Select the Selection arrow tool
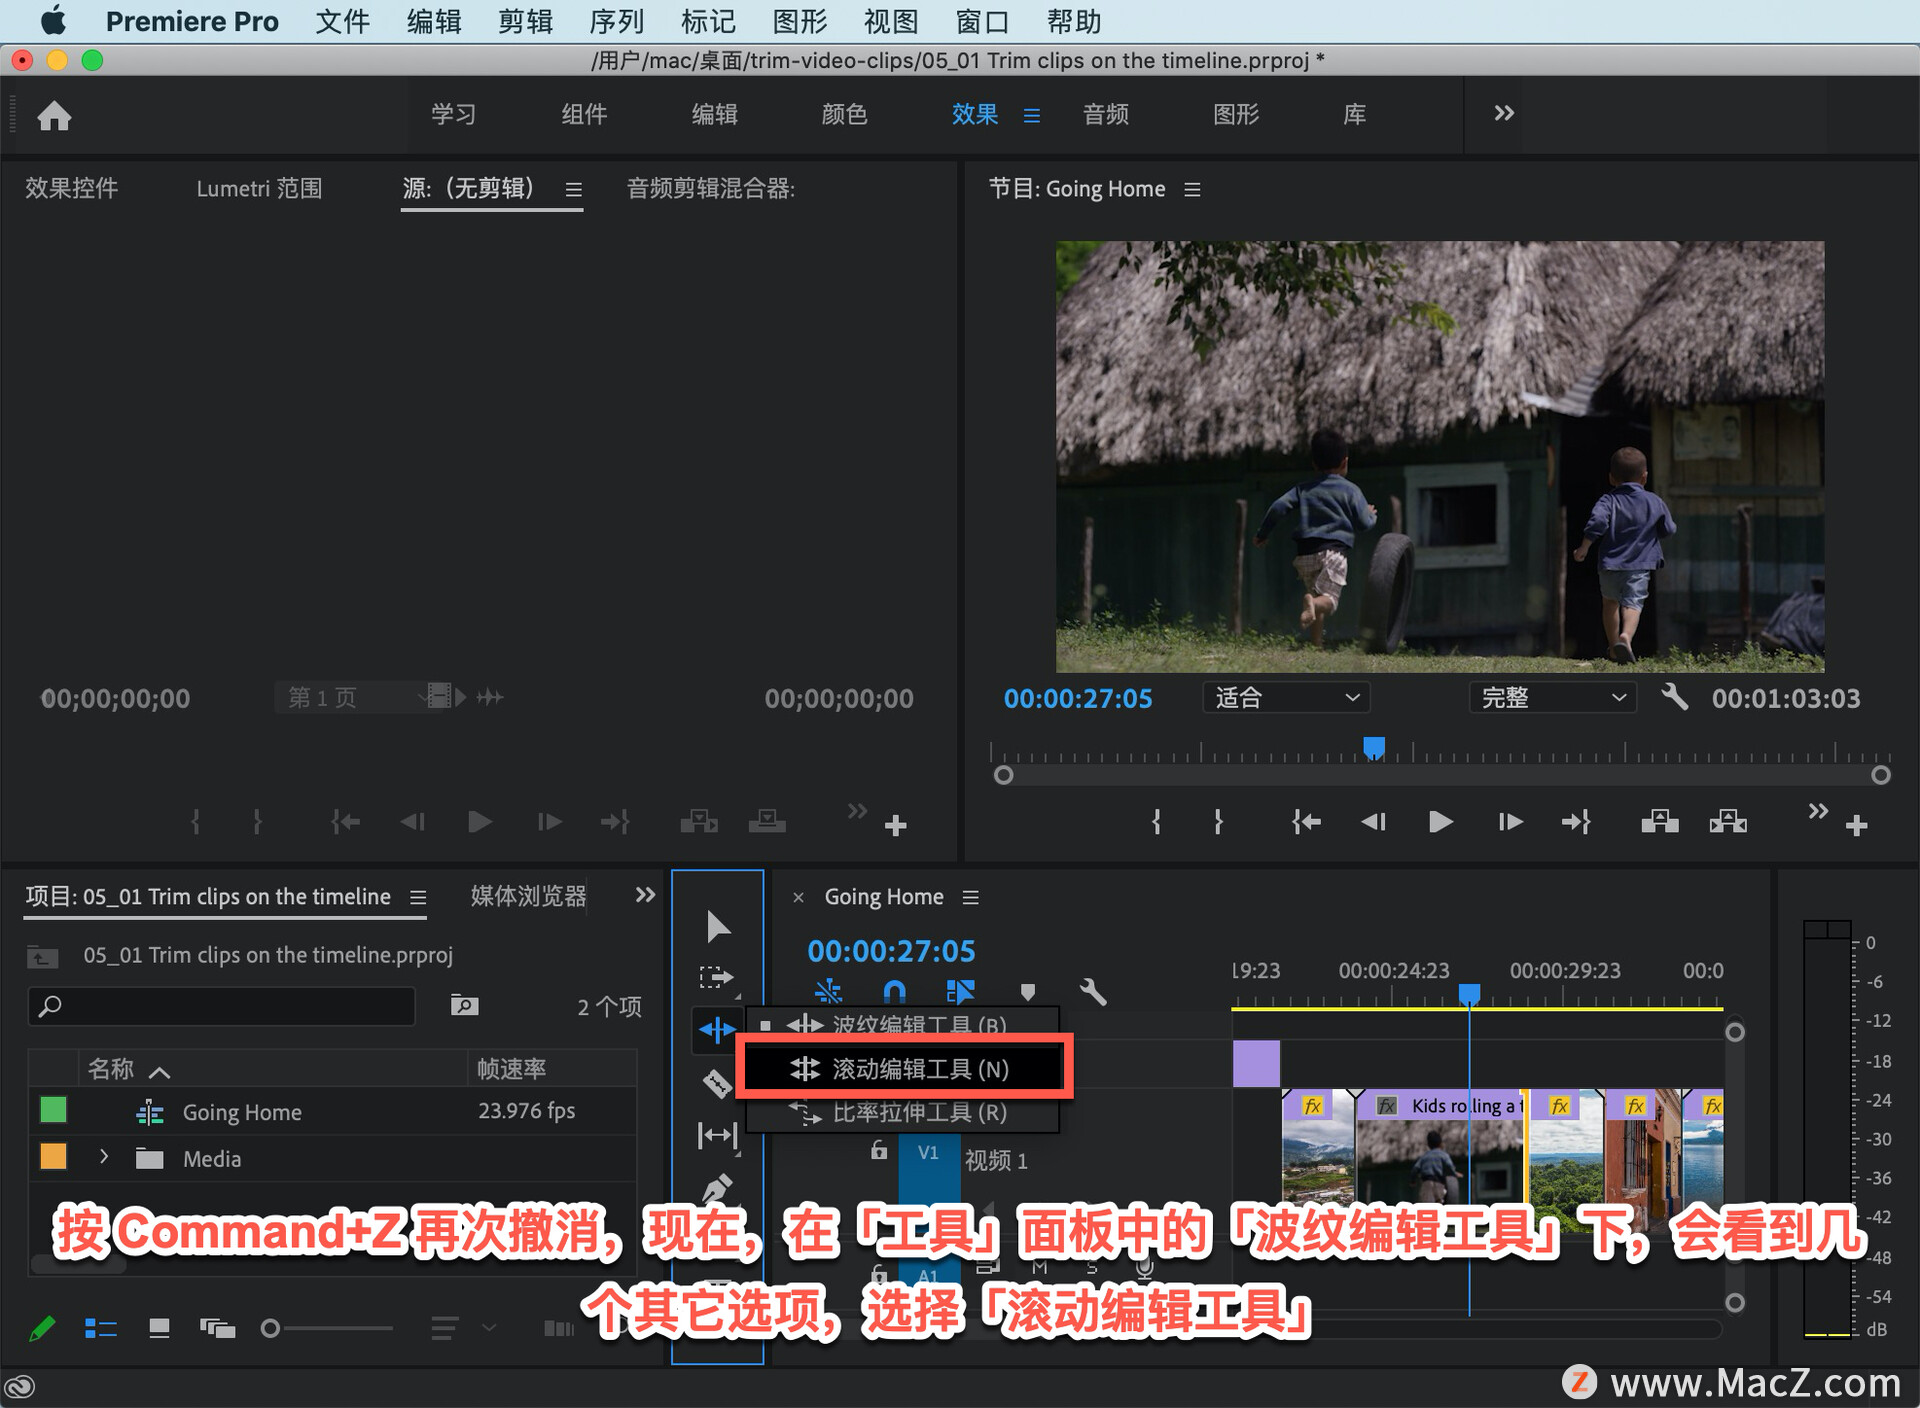This screenshot has width=1920, height=1408. coord(717,926)
